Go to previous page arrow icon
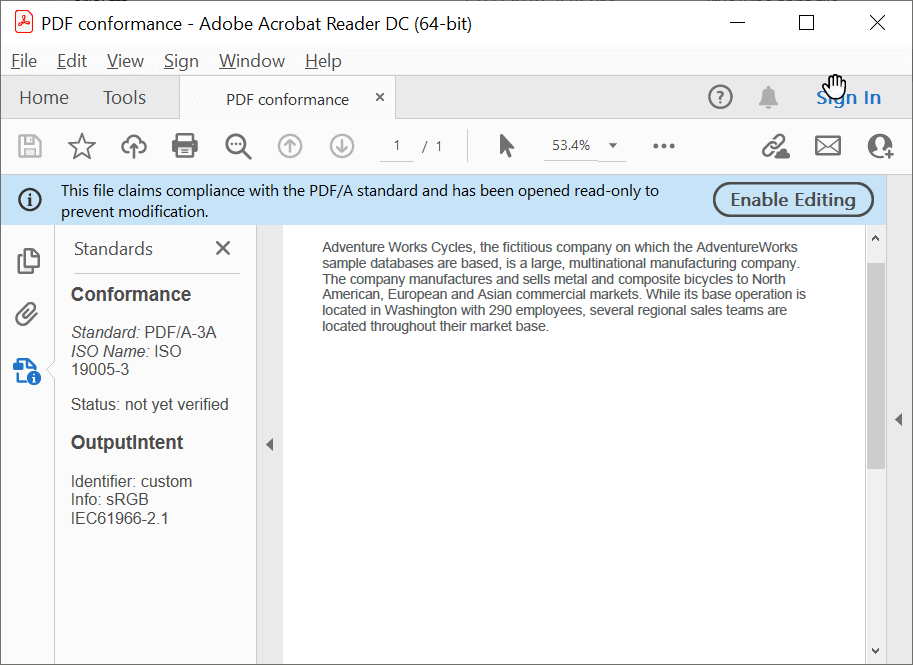 [x=290, y=146]
